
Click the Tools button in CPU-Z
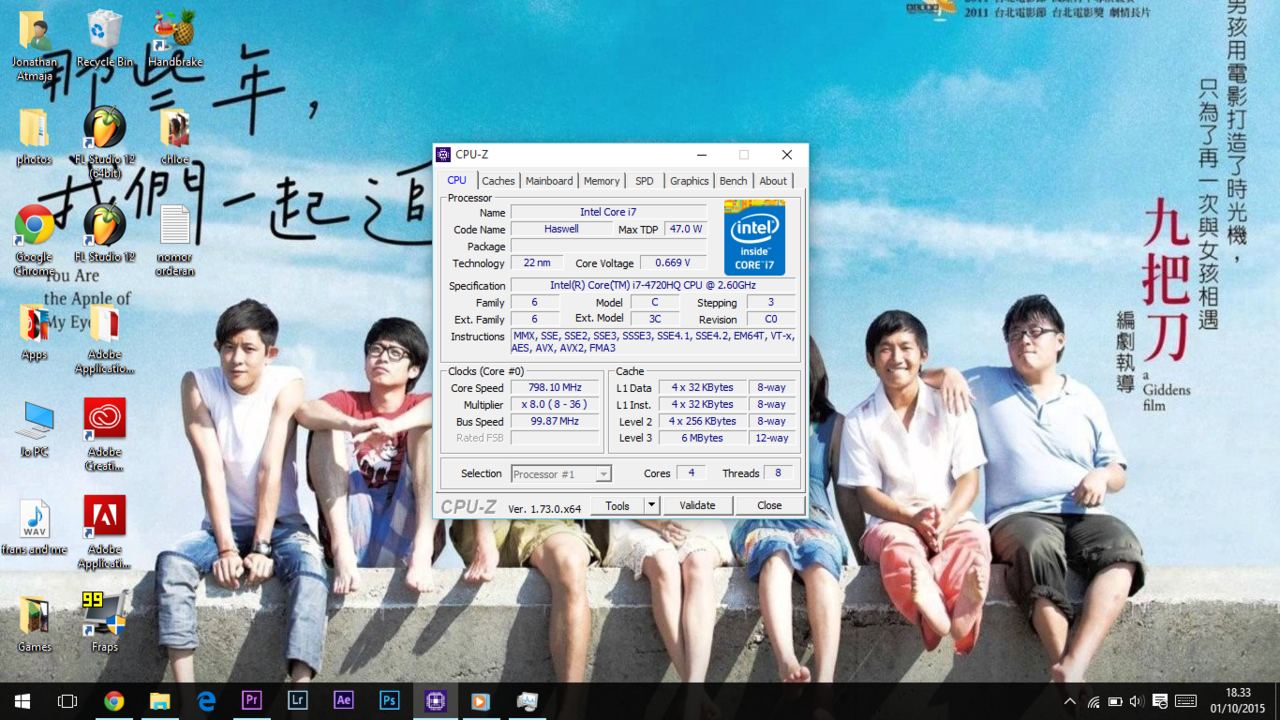pyautogui.click(x=617, y=506)
